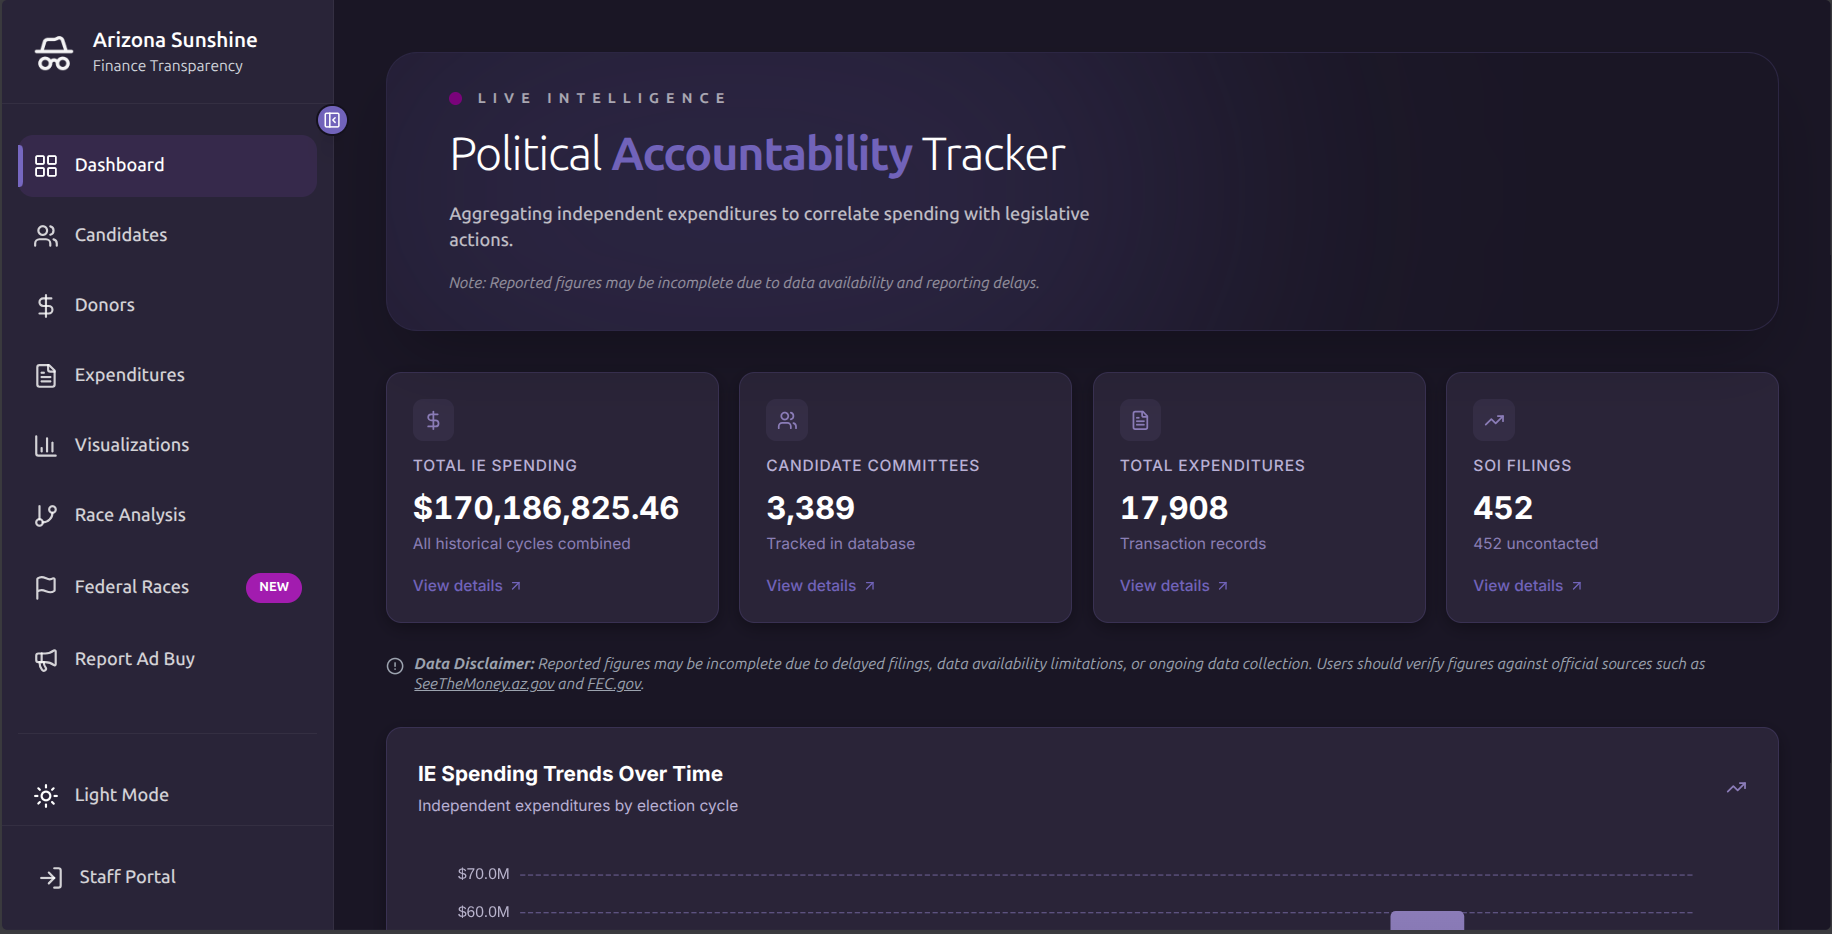Click the NEW badge beside Federal Races
1832x934 pixels.
273,587
